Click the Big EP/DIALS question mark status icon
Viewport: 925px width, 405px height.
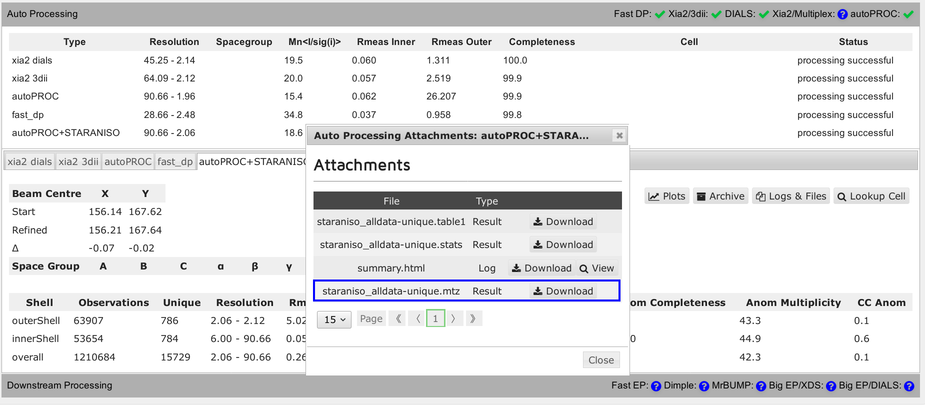[x=908, y=386]
